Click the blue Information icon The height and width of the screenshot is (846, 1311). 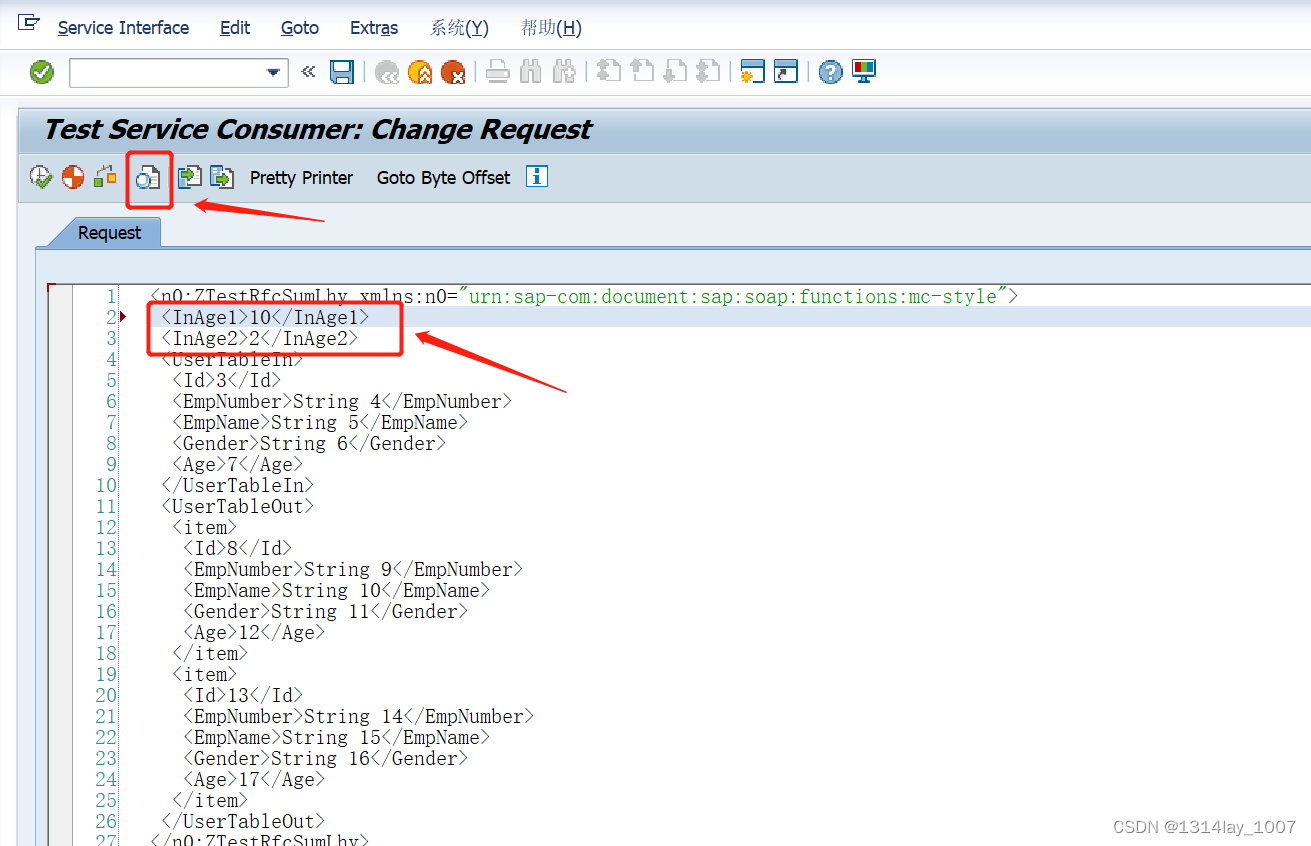tap(537, 177)
